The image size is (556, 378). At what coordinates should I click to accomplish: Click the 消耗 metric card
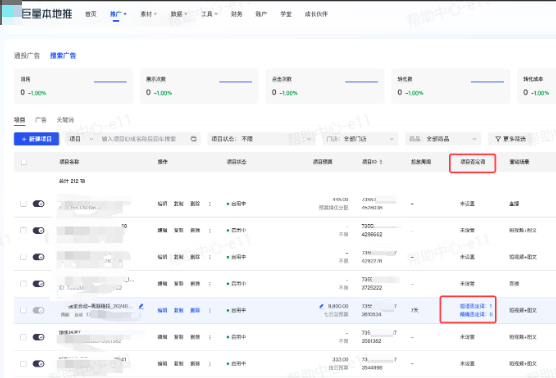tap(73, 86)
